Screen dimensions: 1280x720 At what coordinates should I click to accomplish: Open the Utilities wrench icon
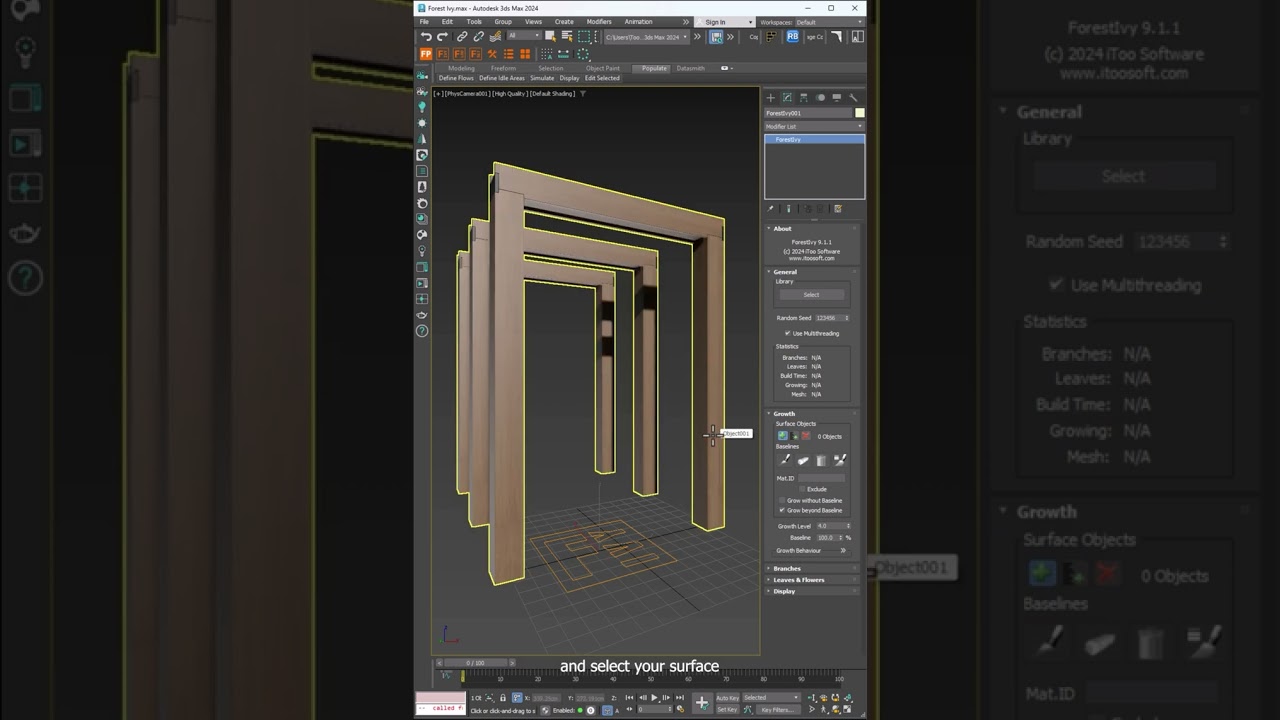[x=853, y=98]
